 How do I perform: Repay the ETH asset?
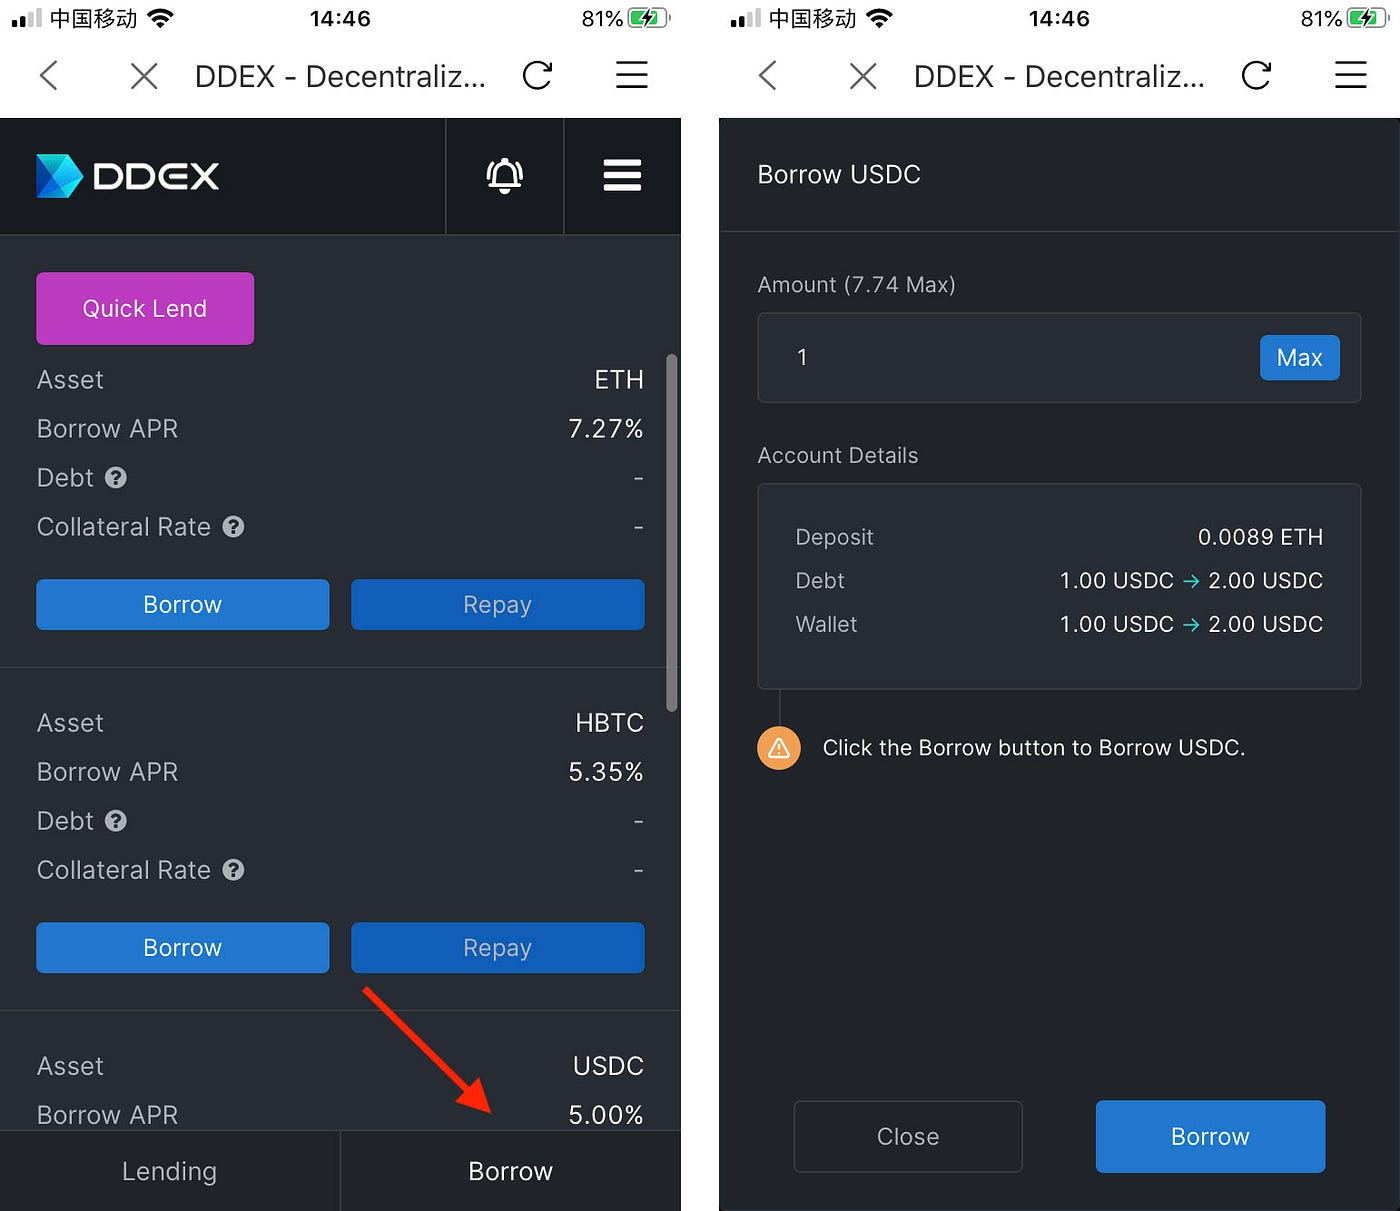(497, 604)
